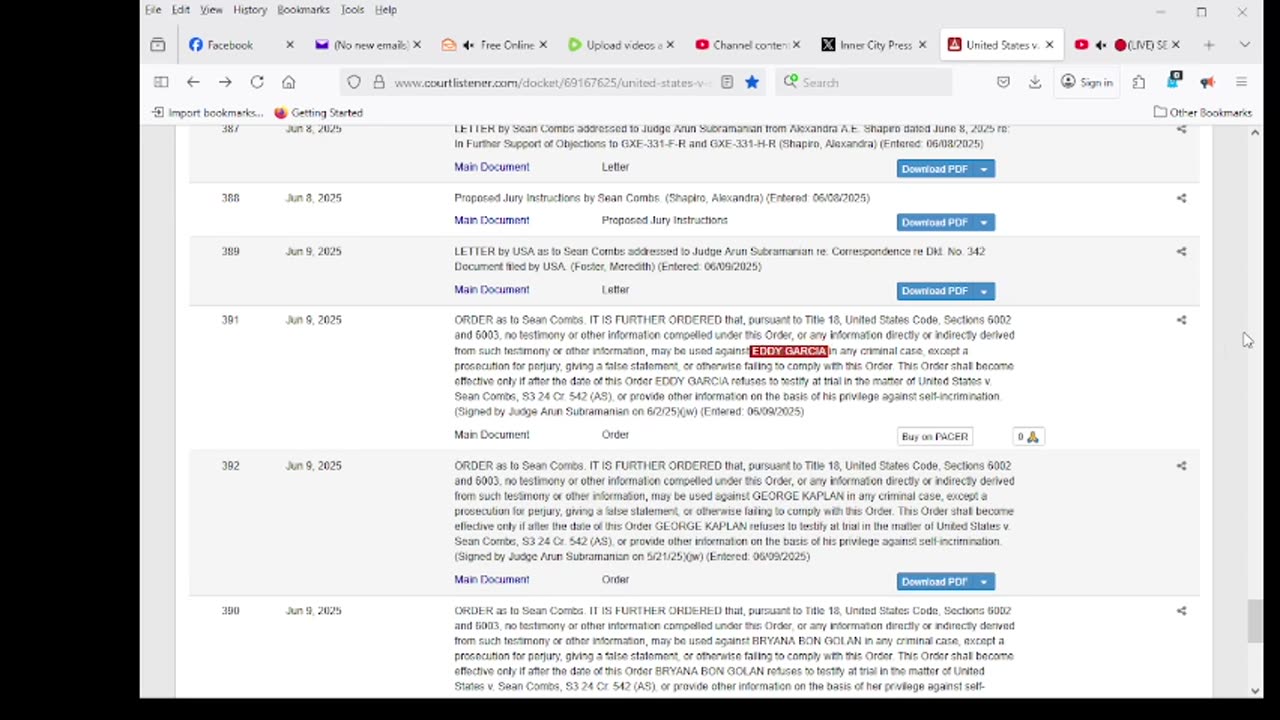Download PDF for entry 392

tap(935, 582)
